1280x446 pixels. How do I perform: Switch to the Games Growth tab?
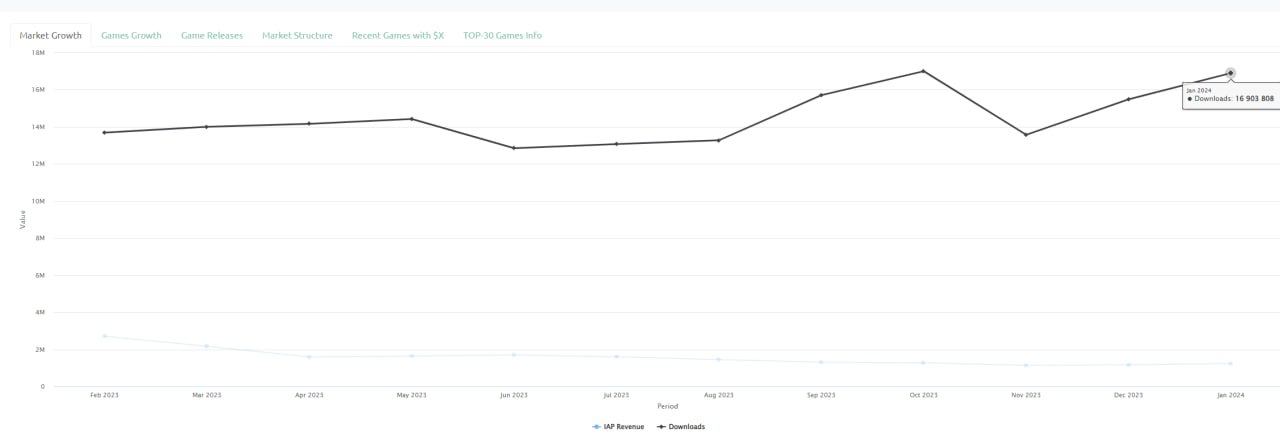point(131,36)
